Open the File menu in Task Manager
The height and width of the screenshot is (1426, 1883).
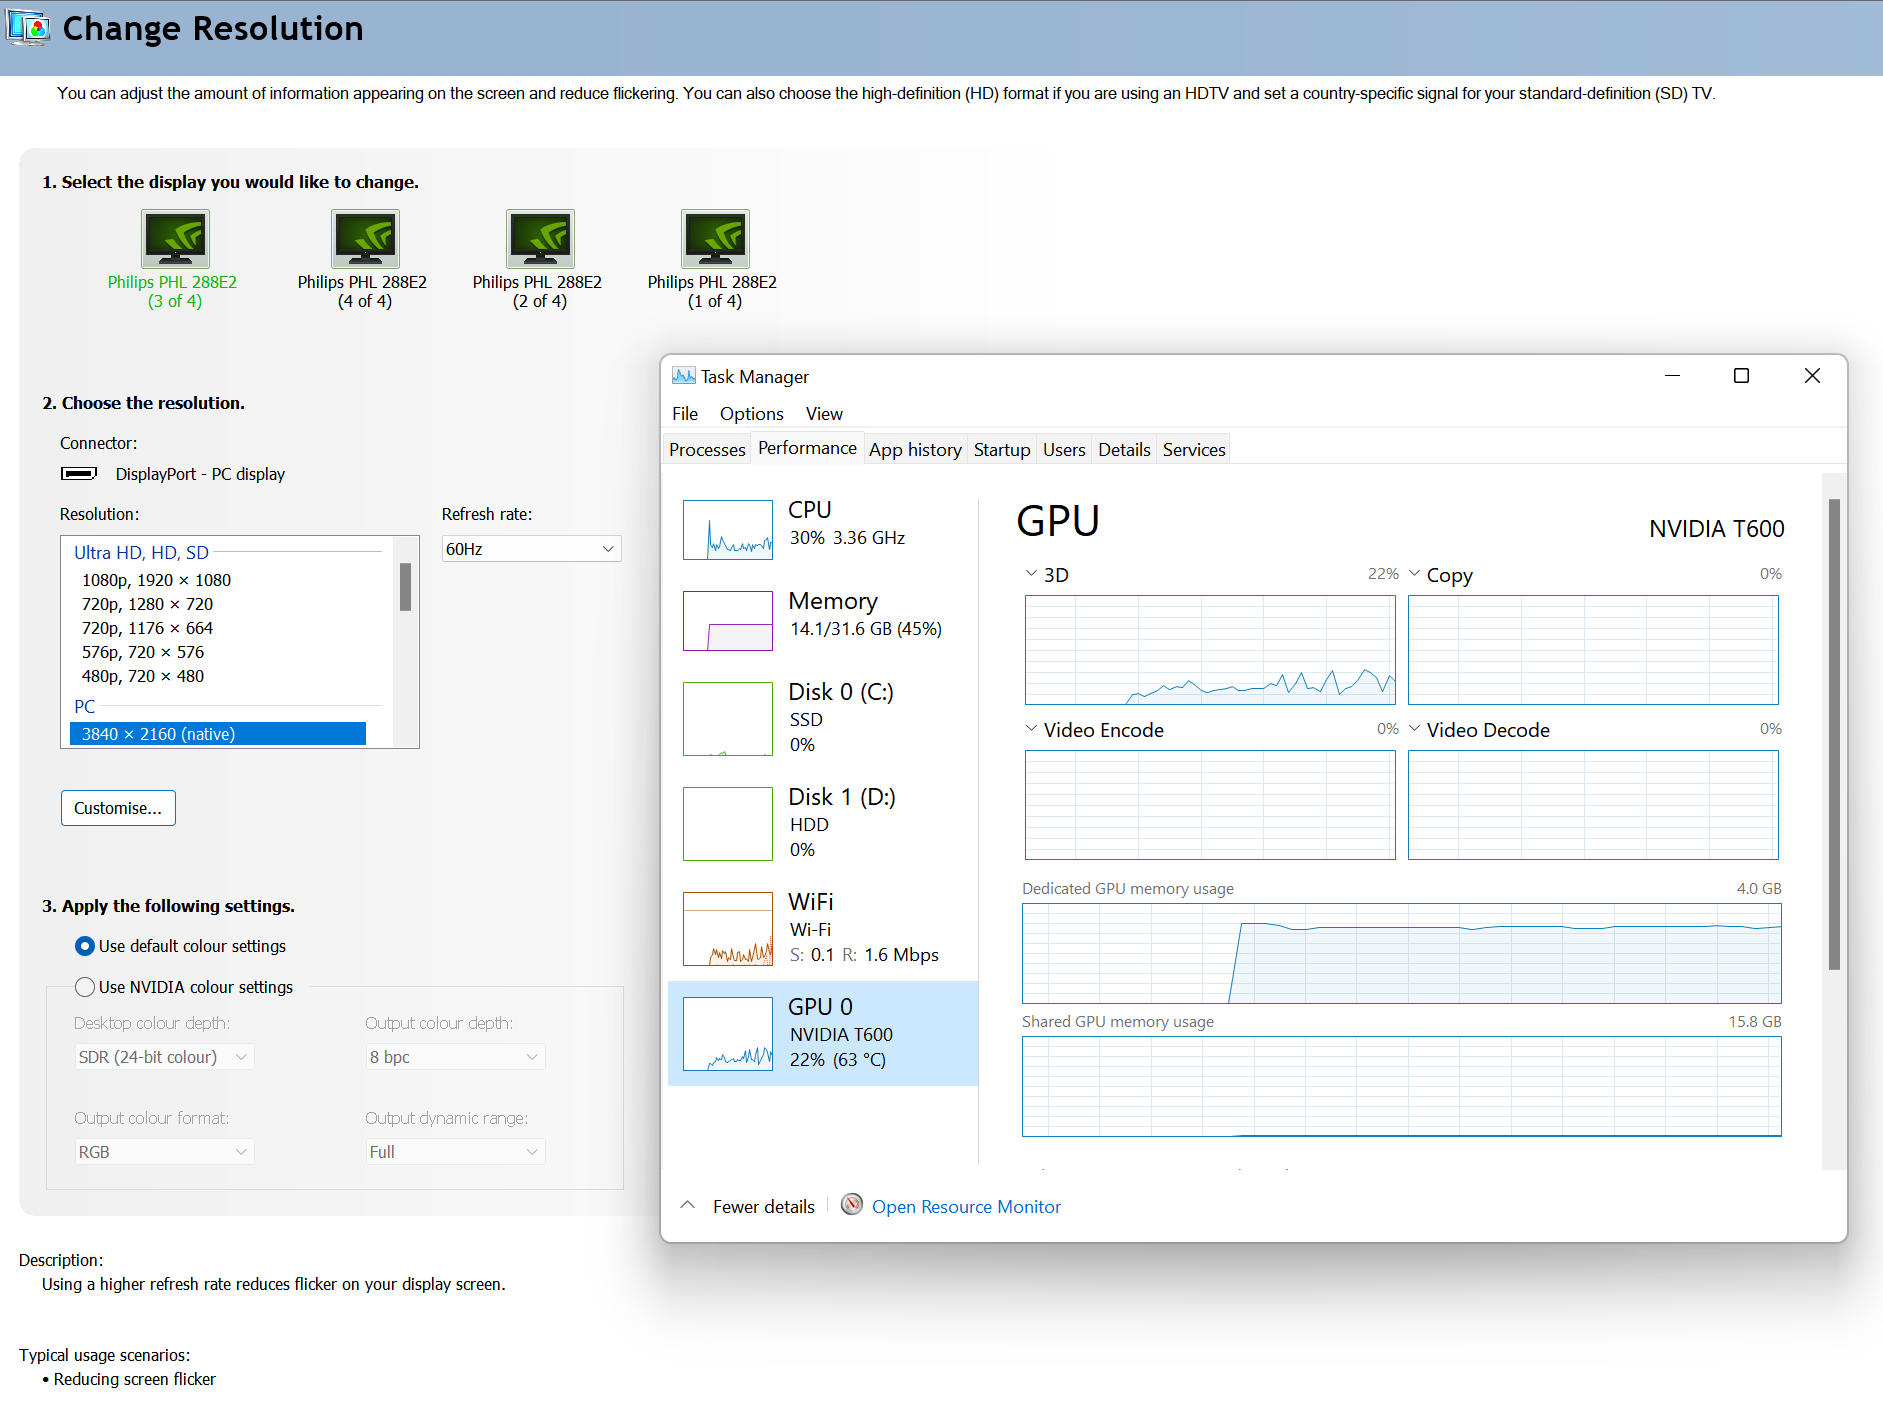click(x=685, y=414)
